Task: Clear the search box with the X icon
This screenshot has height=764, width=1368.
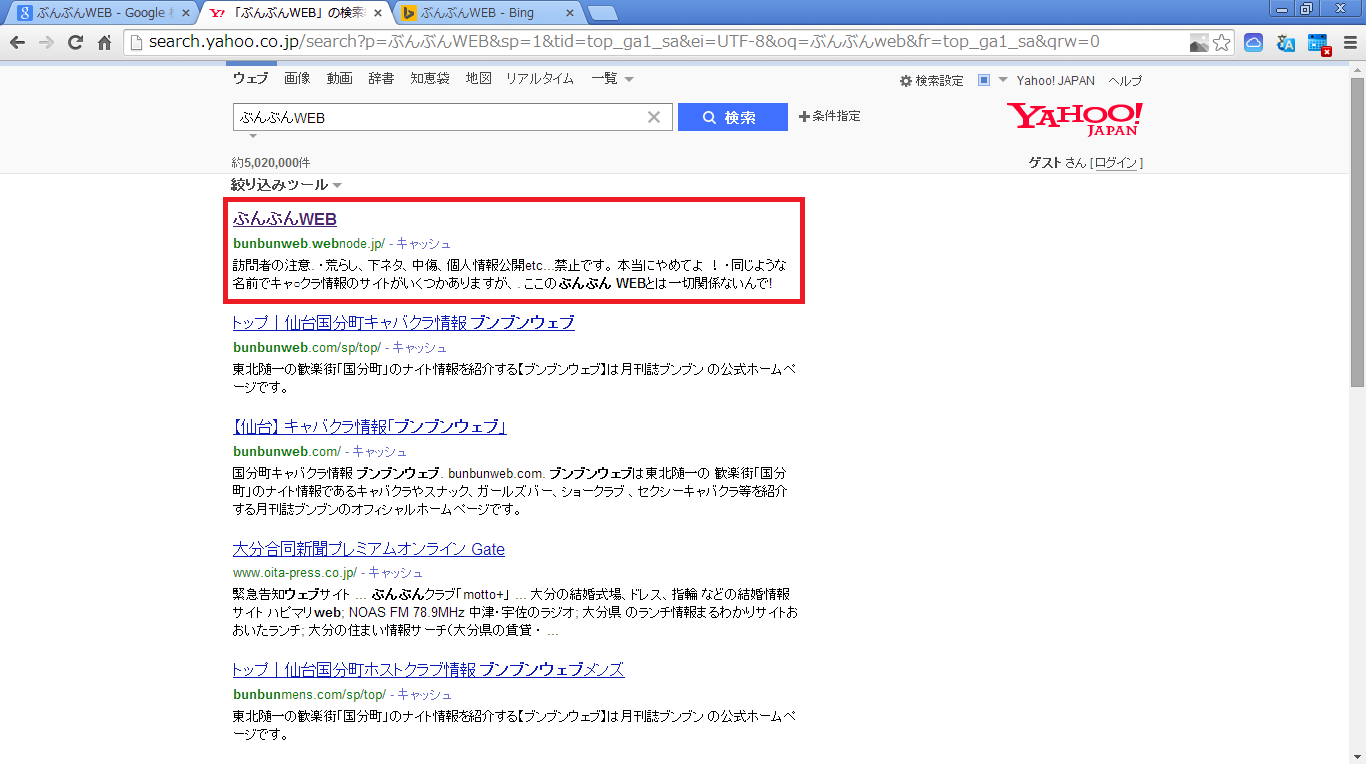Action: (654, 117)
